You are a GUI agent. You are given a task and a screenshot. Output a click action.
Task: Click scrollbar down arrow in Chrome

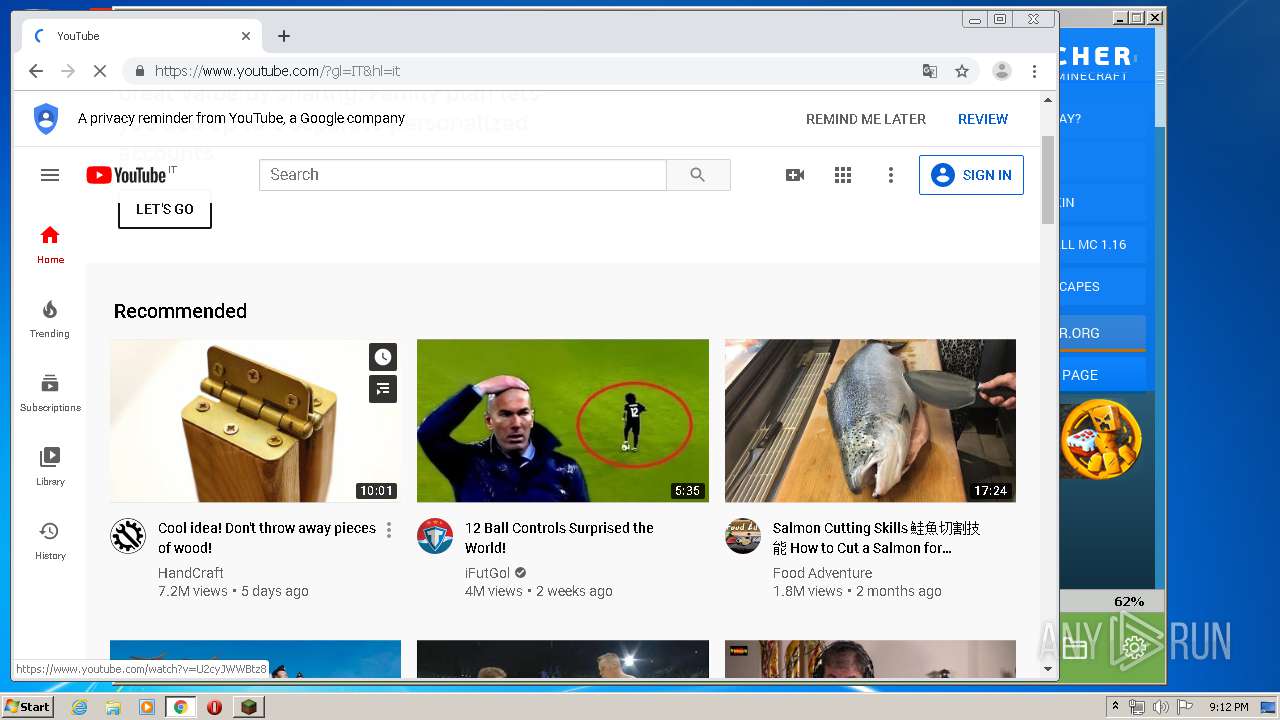[x=1048, y=669]
